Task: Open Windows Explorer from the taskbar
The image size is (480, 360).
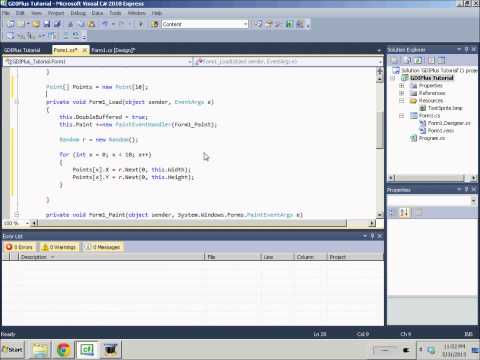Action: coord(40,349)
